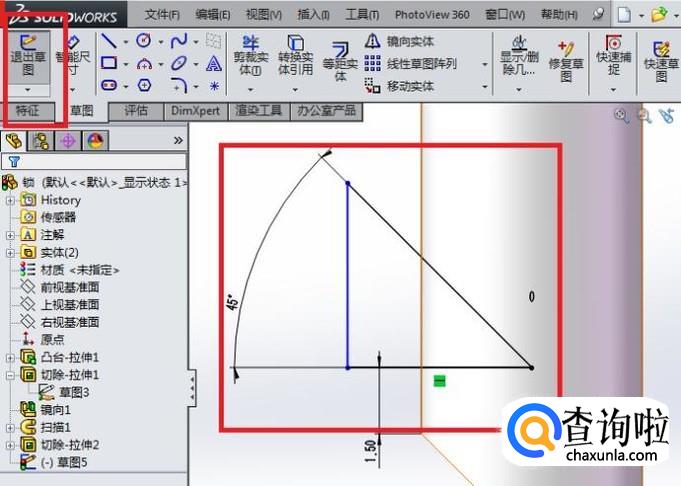The width and height of the screenshot is (681, 486).
Task: Open the 视图(V) menu
Action: pos(264,15)
